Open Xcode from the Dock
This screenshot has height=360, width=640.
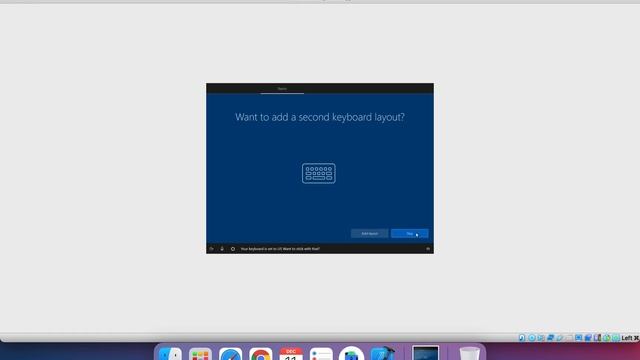coord(382,353)
